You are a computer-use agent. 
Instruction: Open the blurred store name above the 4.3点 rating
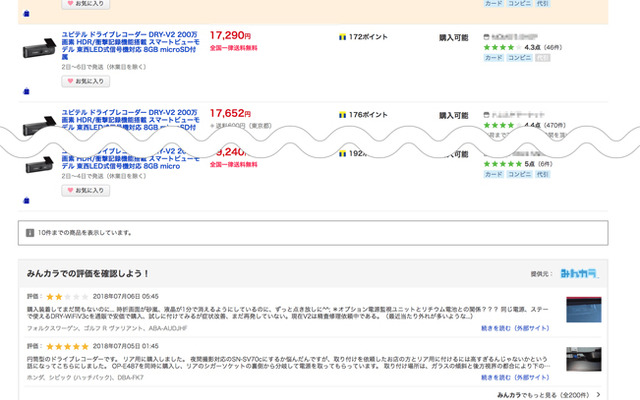[x=514, y=37]
